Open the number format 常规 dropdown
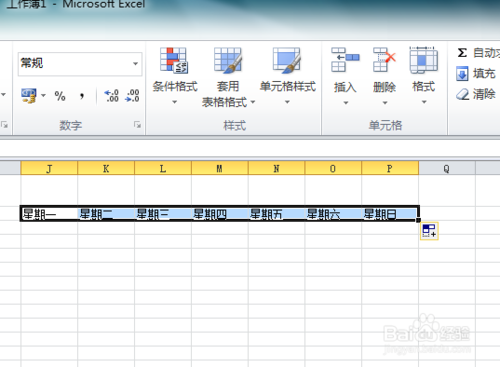This screenshot has width=500, height=367. tap(135, 63)
